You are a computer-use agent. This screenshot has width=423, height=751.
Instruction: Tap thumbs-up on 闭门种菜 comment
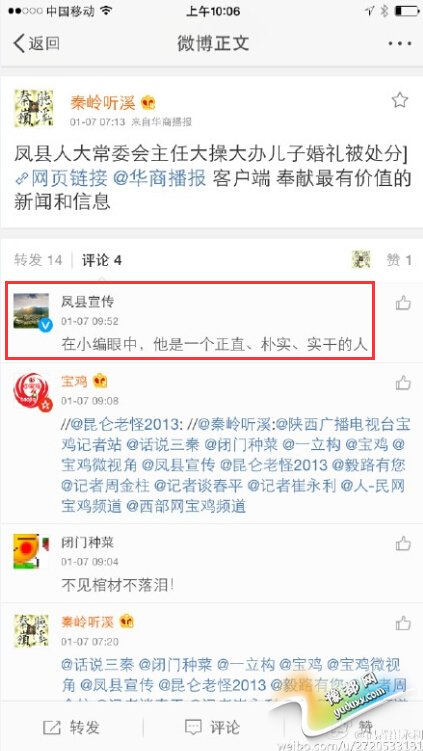(403, 544)
